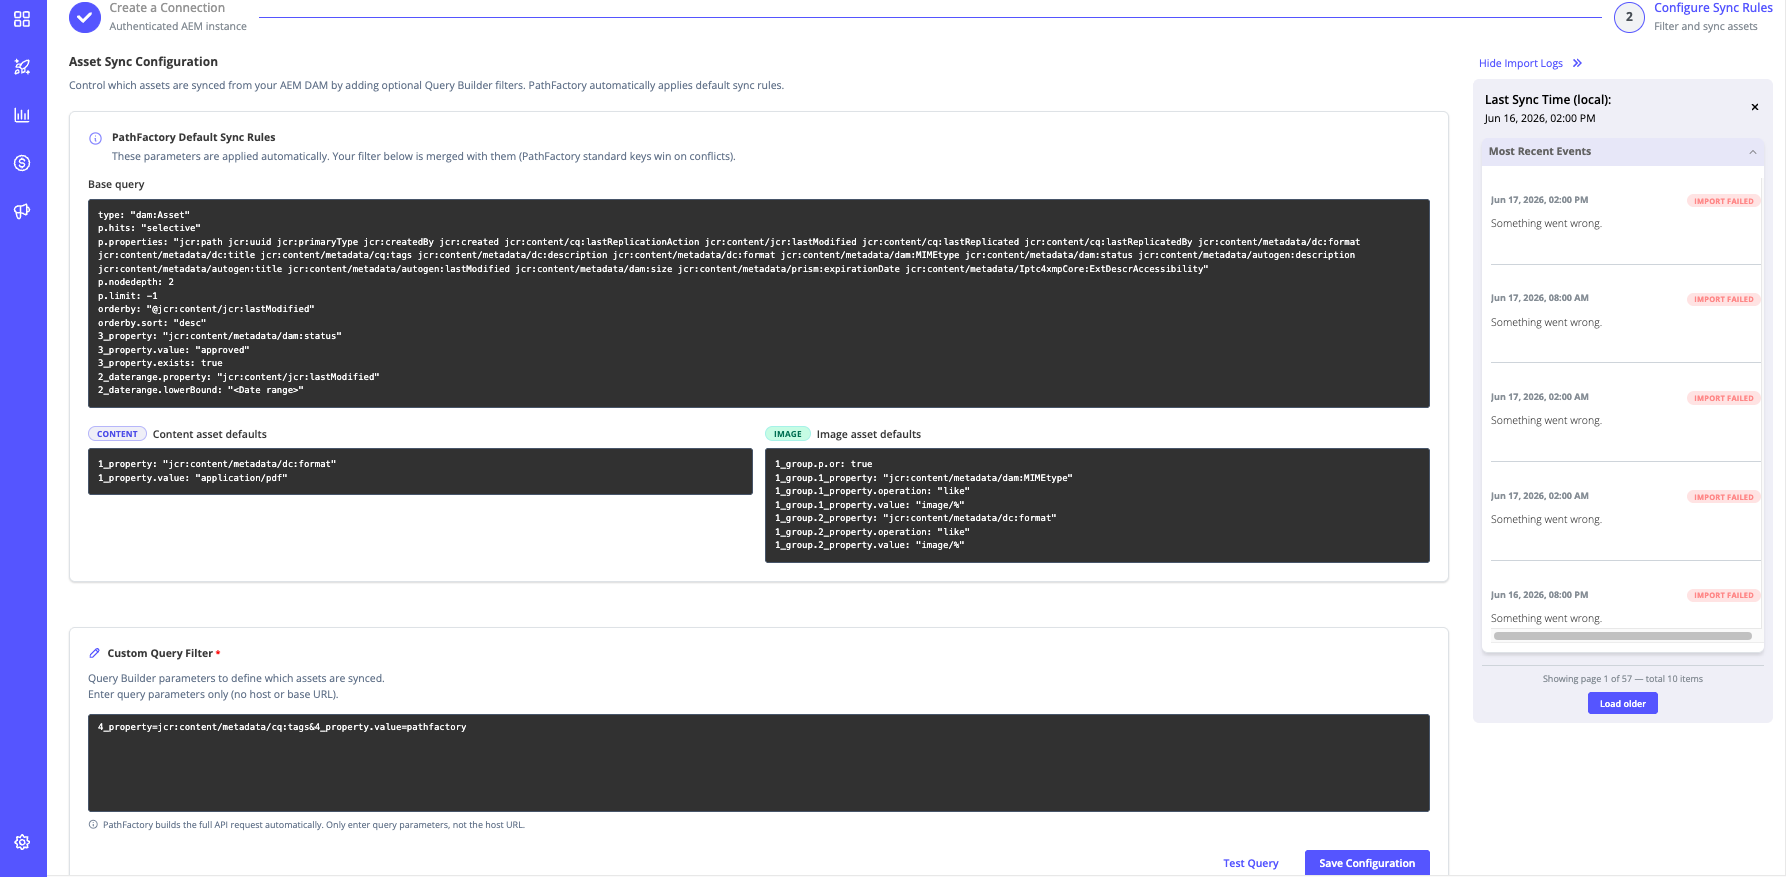1786x877 pixels.
Task: Click the Save Configuration button
Action: (1367, 863)
